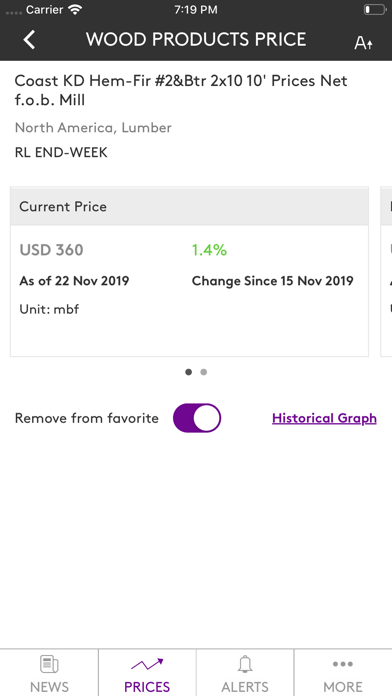Switch to the NEWS tab

pos(49,672)
